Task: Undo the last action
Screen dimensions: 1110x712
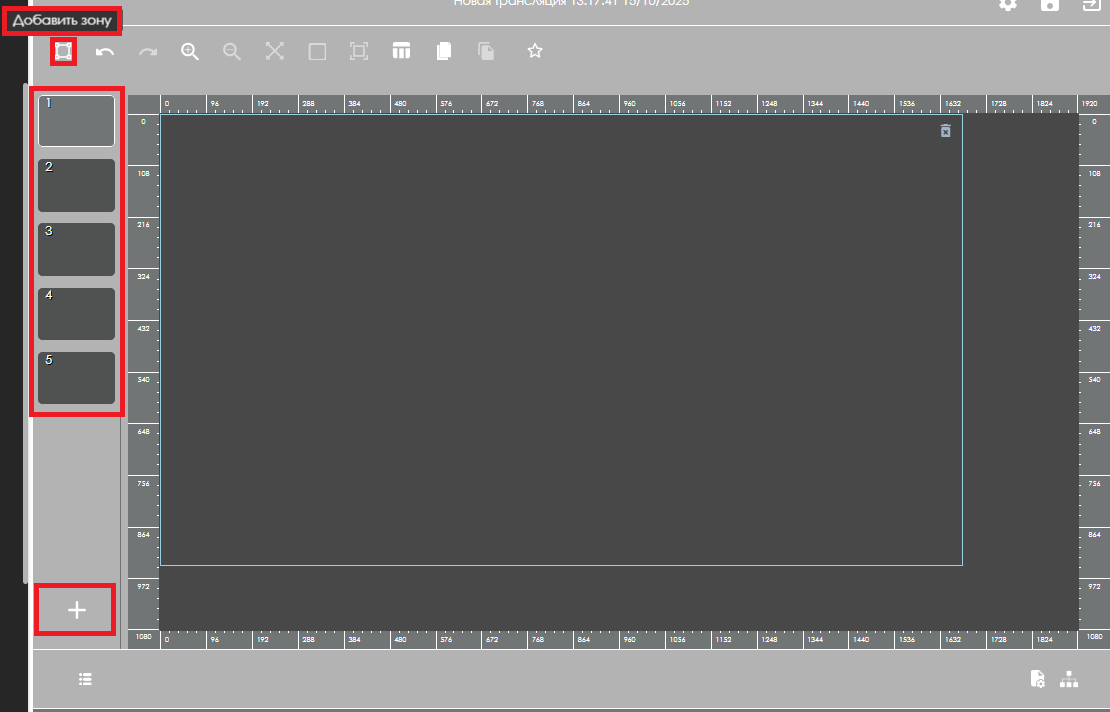Action: 105,51
